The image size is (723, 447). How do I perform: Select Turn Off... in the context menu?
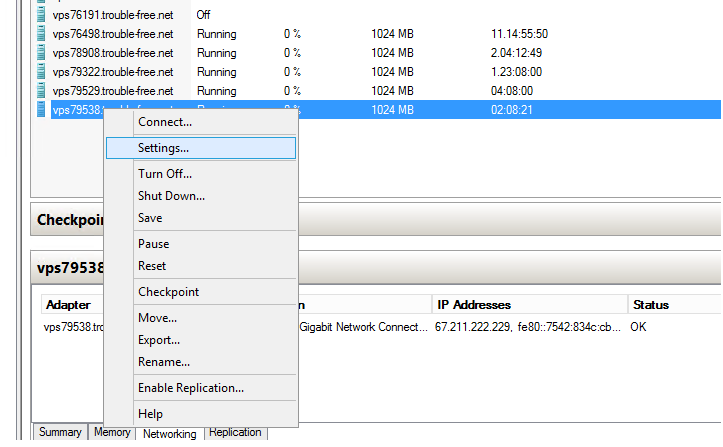click(201, 174)
